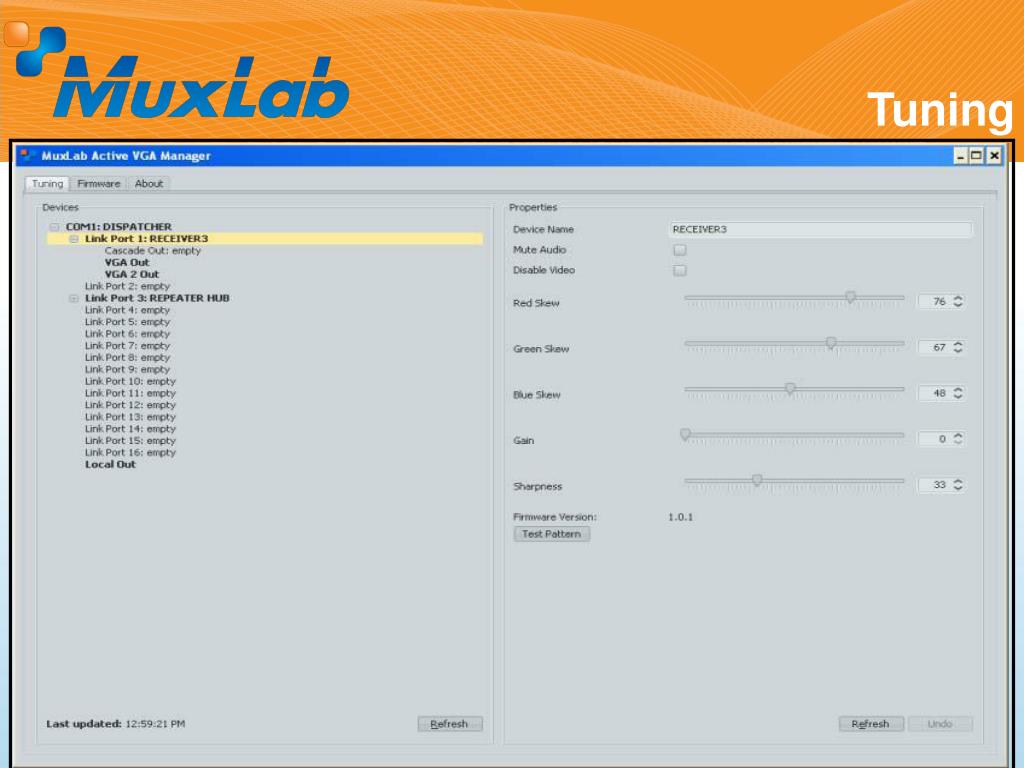Click the Green Skew slider handle
1024x768 pixels.
pyautogui.click(x=831, y=344)
